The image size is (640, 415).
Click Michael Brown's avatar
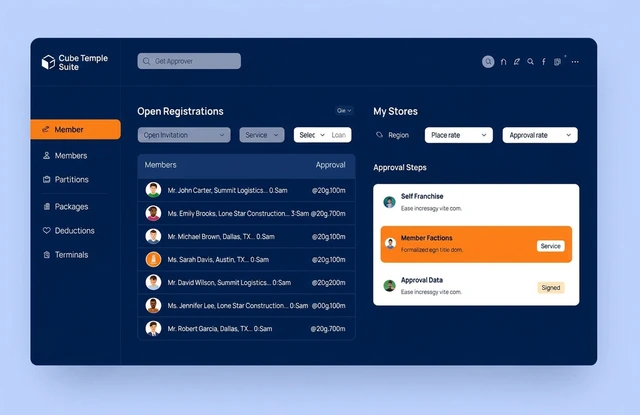click(x=153, y=236)
